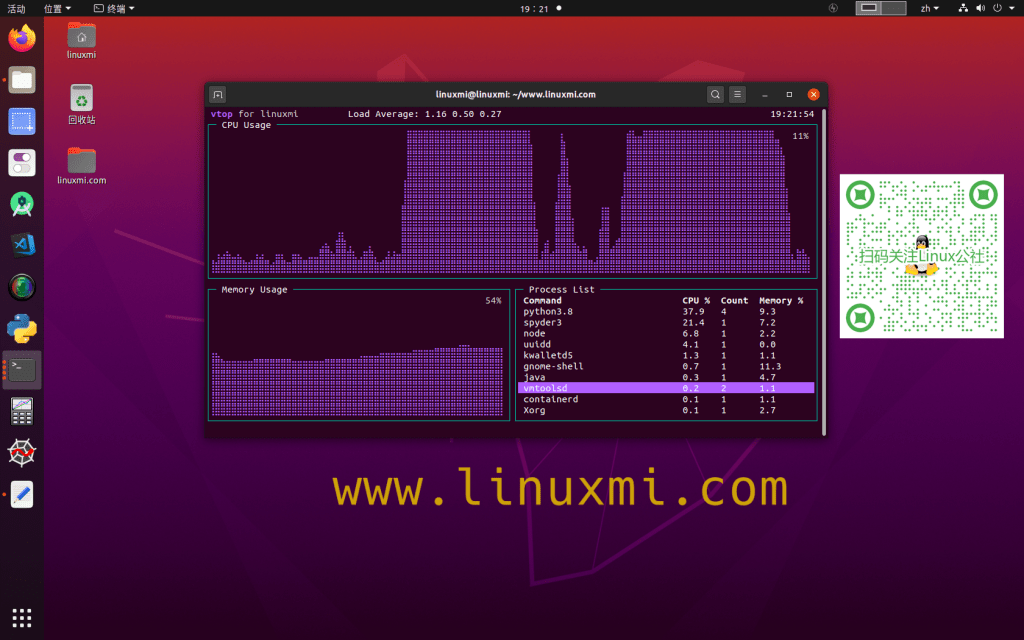Select the highlighted vmtoolsd process row
Image resolution: width=1024 pixels, height=640 pixels.
coord(666,388)
